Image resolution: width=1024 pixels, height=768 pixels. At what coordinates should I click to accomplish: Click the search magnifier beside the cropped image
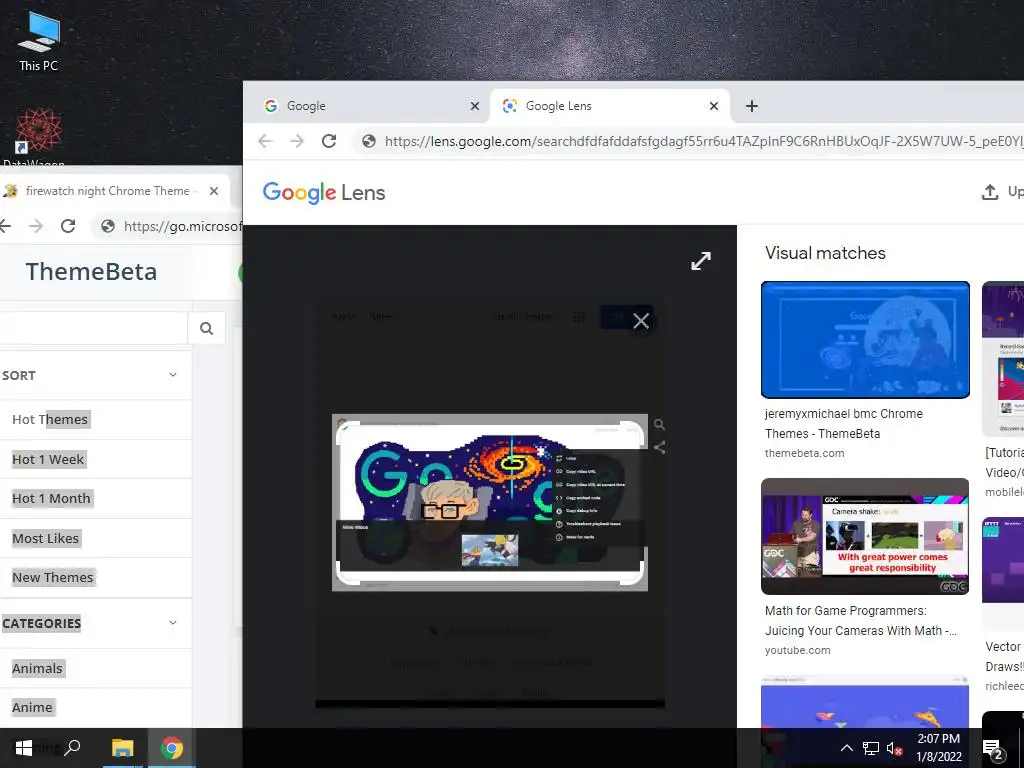click(660, 425)
